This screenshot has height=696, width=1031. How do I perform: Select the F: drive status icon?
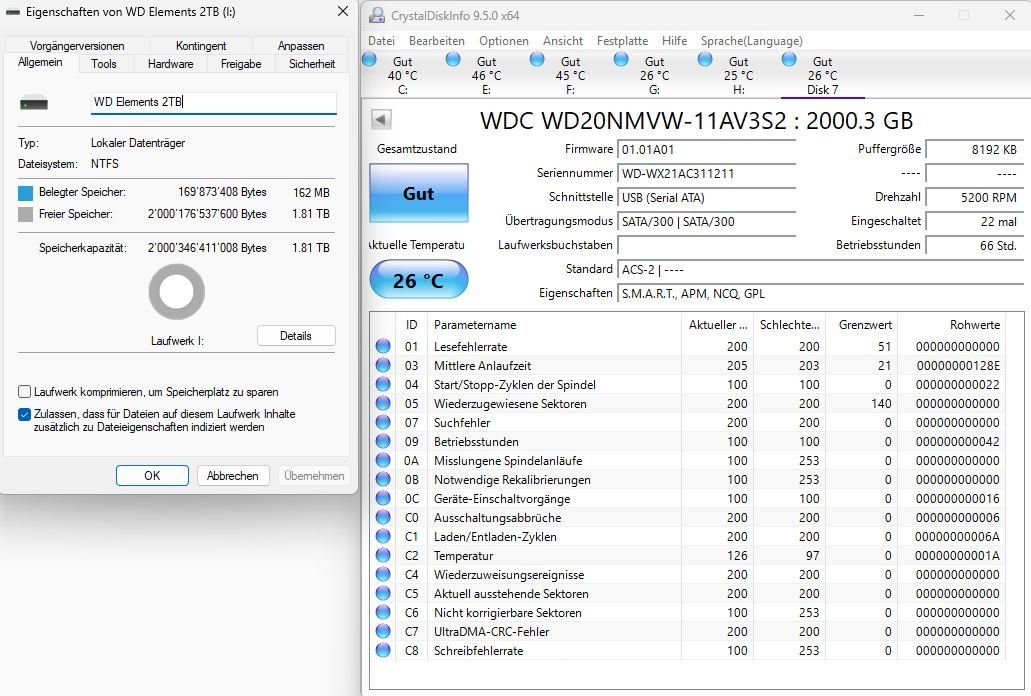537,60
